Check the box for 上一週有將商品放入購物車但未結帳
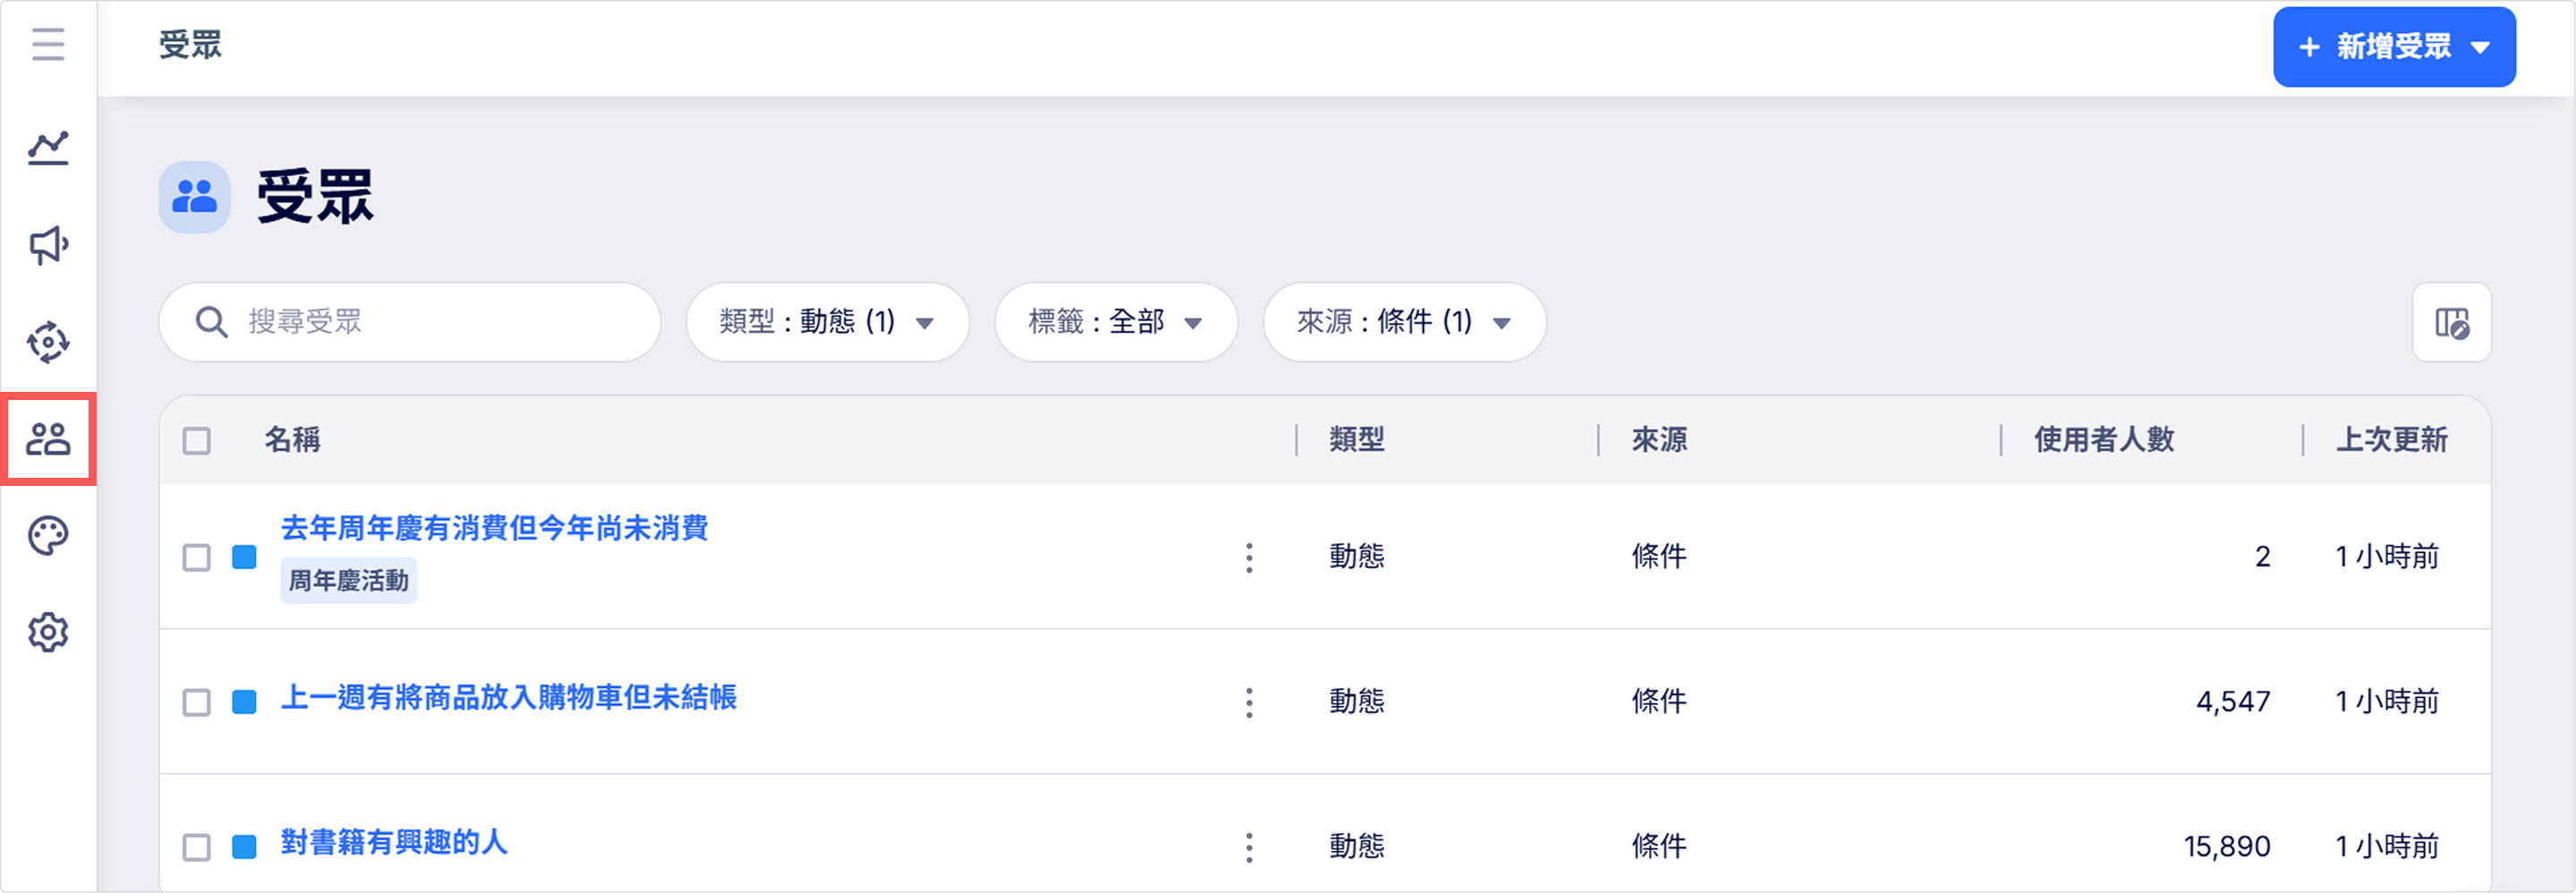 click(197, 702)
